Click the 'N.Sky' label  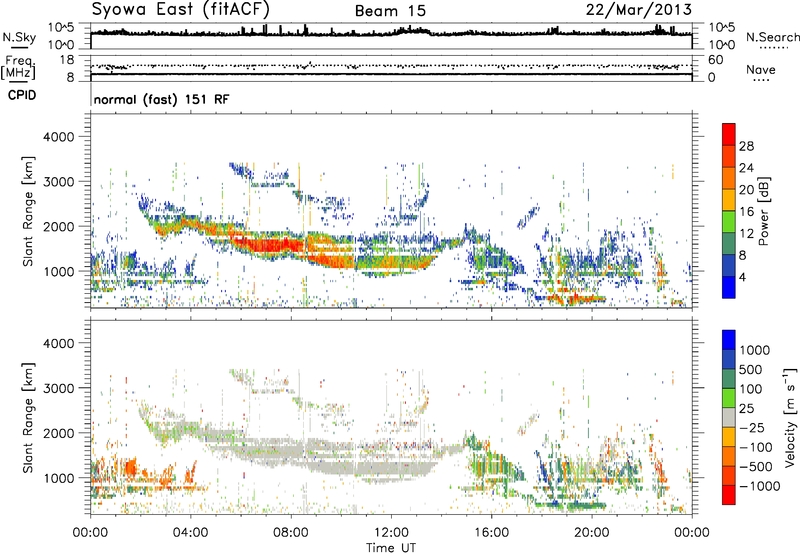point(19,37)
